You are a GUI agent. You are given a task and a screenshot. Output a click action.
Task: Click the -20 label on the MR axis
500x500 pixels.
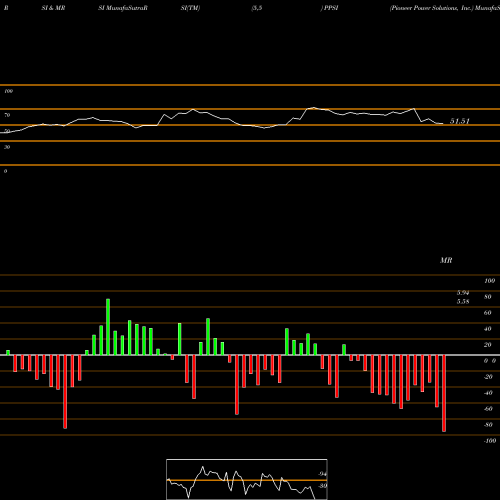point(488,377)
